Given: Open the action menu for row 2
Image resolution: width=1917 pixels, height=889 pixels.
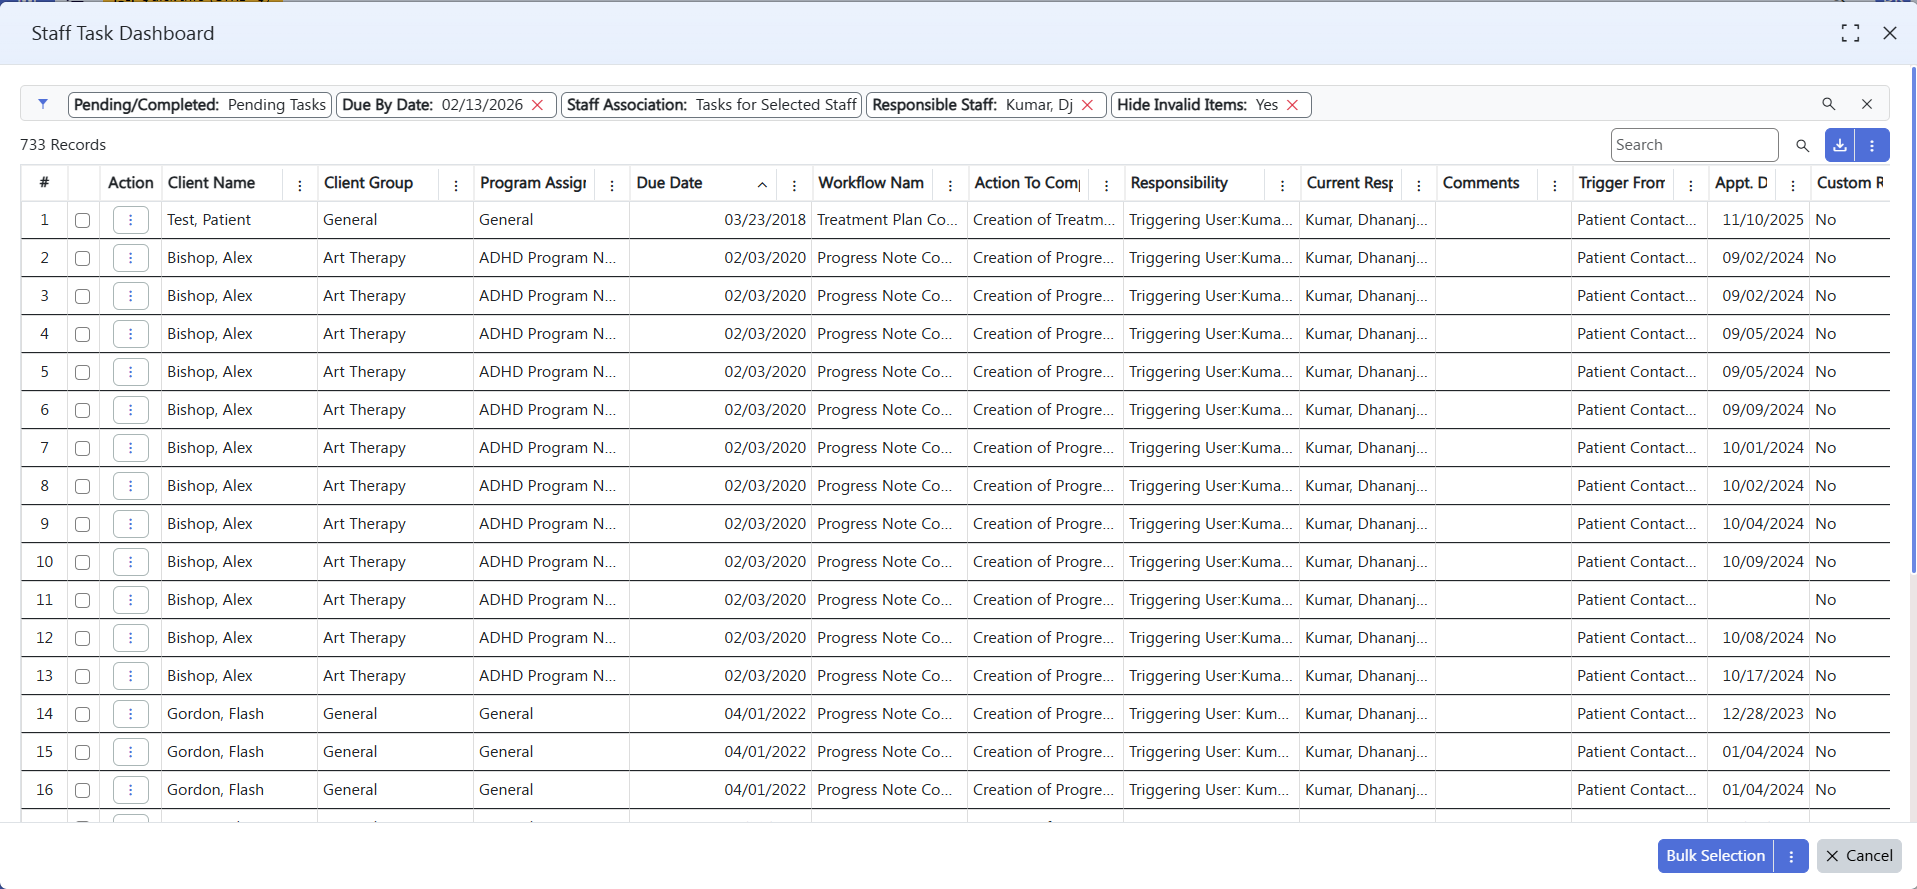Looking at the screenshot, I should point(131,258).
